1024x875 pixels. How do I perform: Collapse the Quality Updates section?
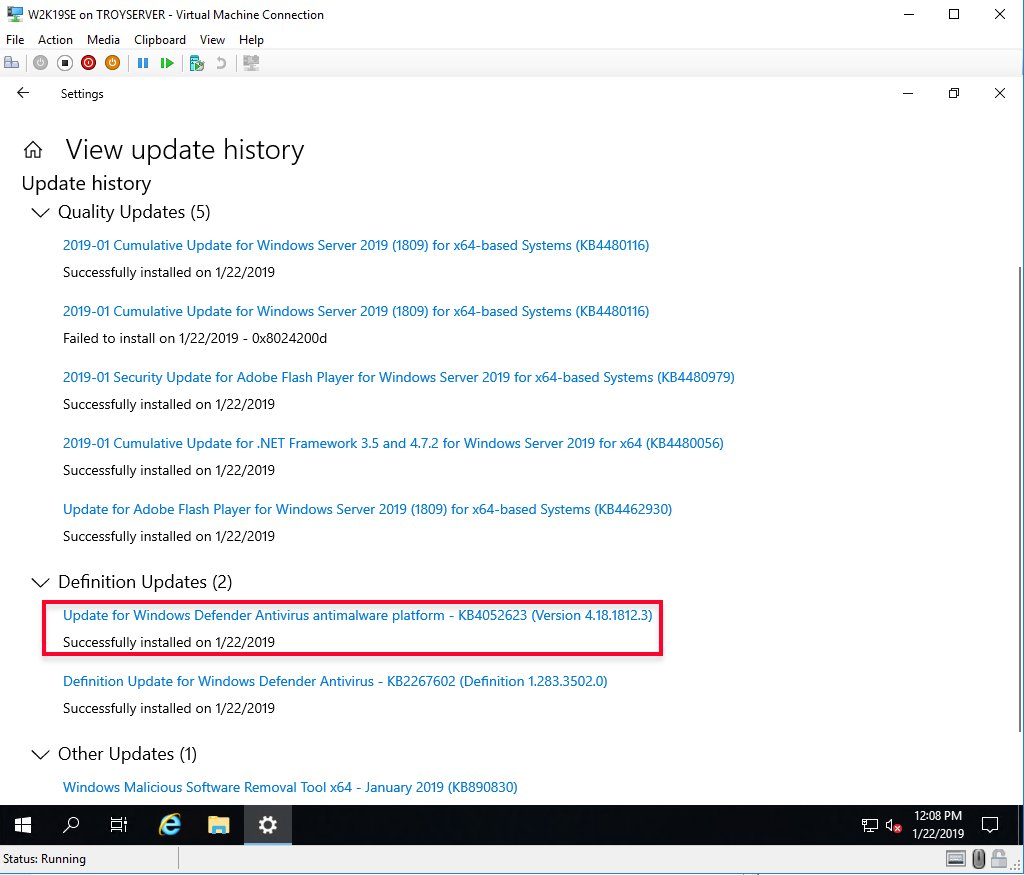coord(40,213)
